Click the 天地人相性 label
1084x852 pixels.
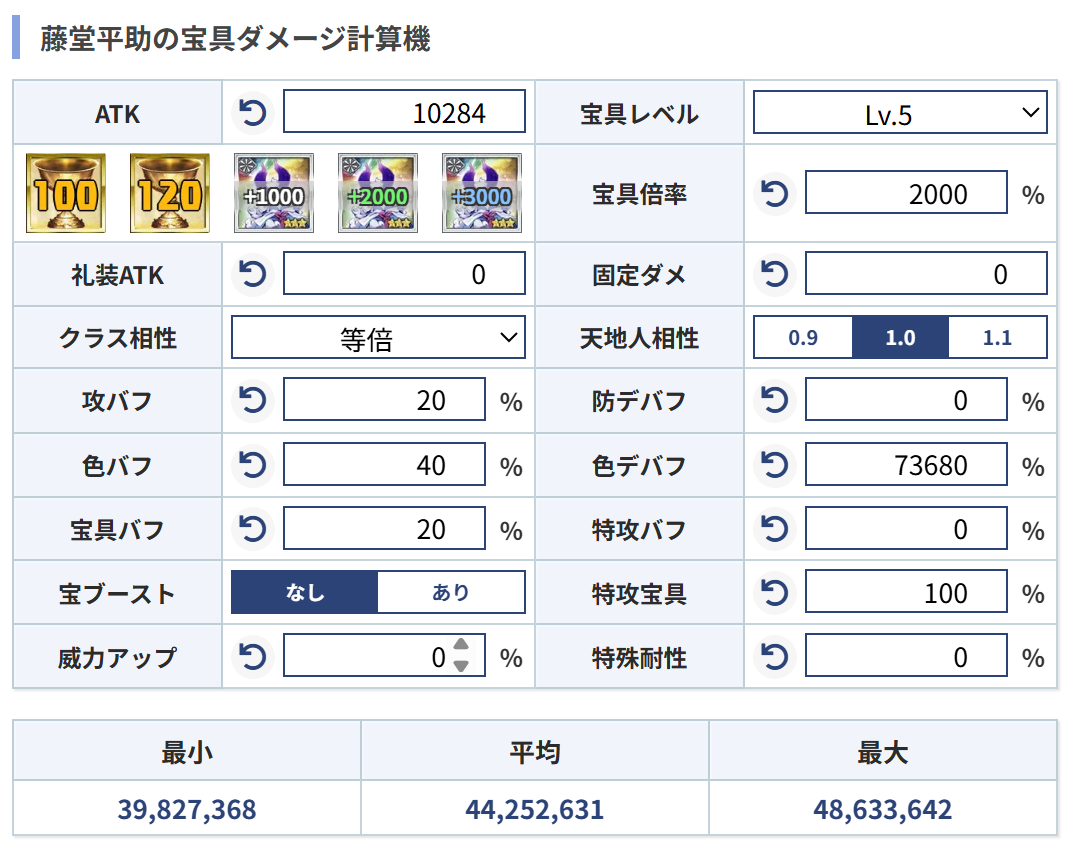pyautogui.click(x=639, y=338)
